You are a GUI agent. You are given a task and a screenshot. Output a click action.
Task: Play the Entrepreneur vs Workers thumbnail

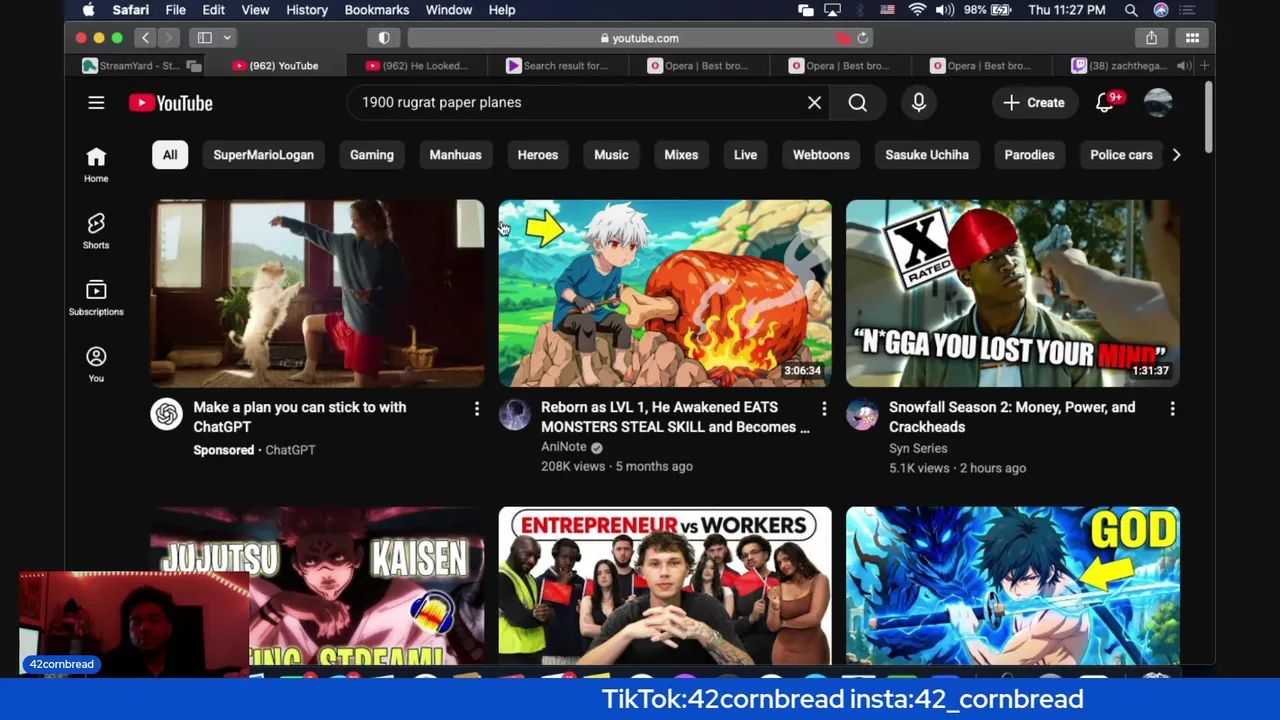click(665, 586)
